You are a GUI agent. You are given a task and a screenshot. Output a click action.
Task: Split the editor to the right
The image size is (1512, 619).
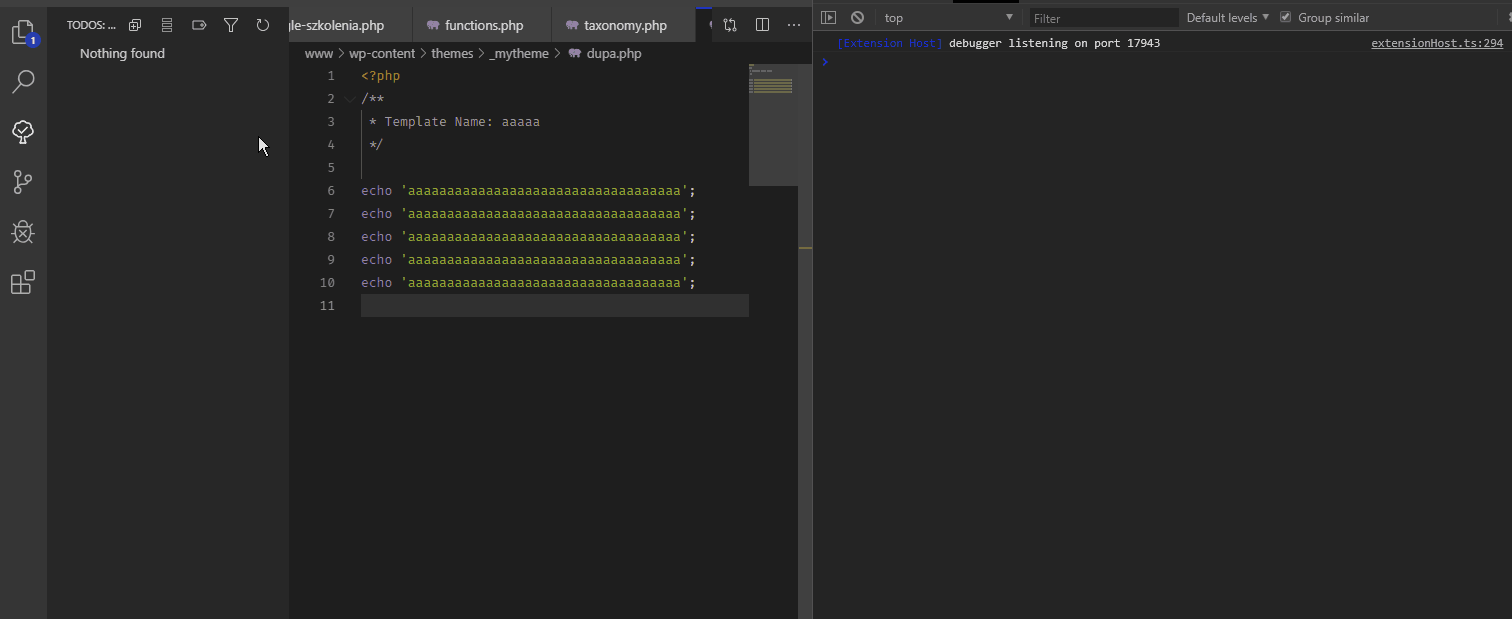[762, 25]
